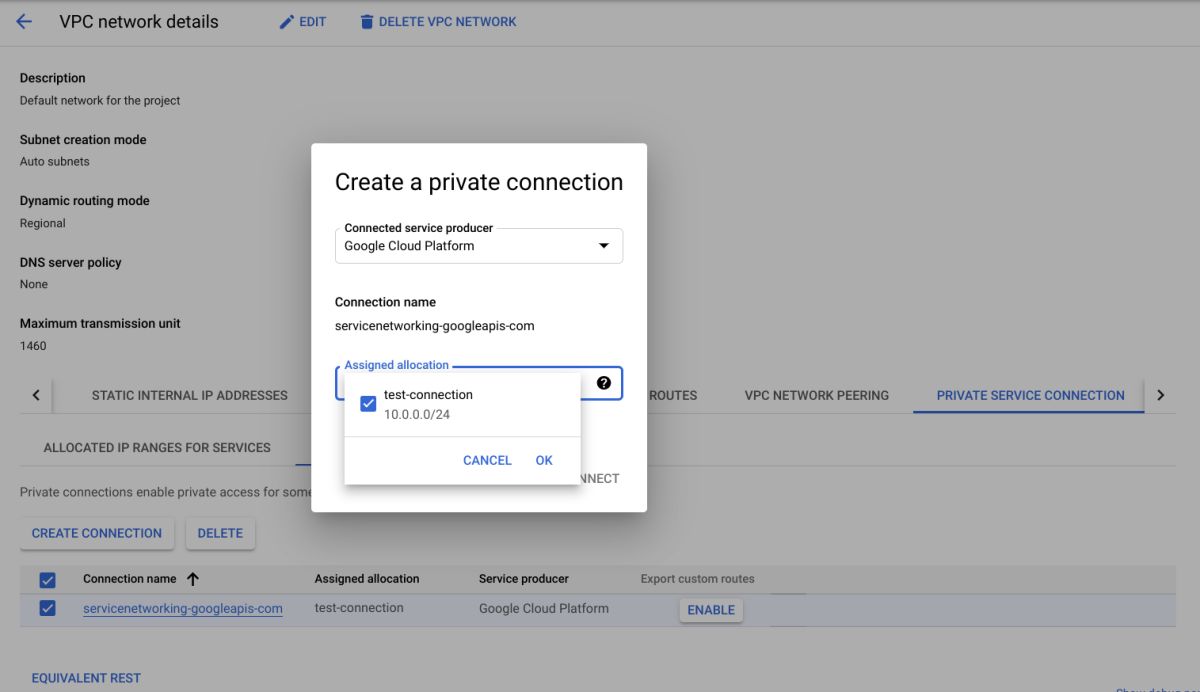Viewport: 1200px width, 692px height.
Task: Click the Service producer column header
Action: pos(524,578)
